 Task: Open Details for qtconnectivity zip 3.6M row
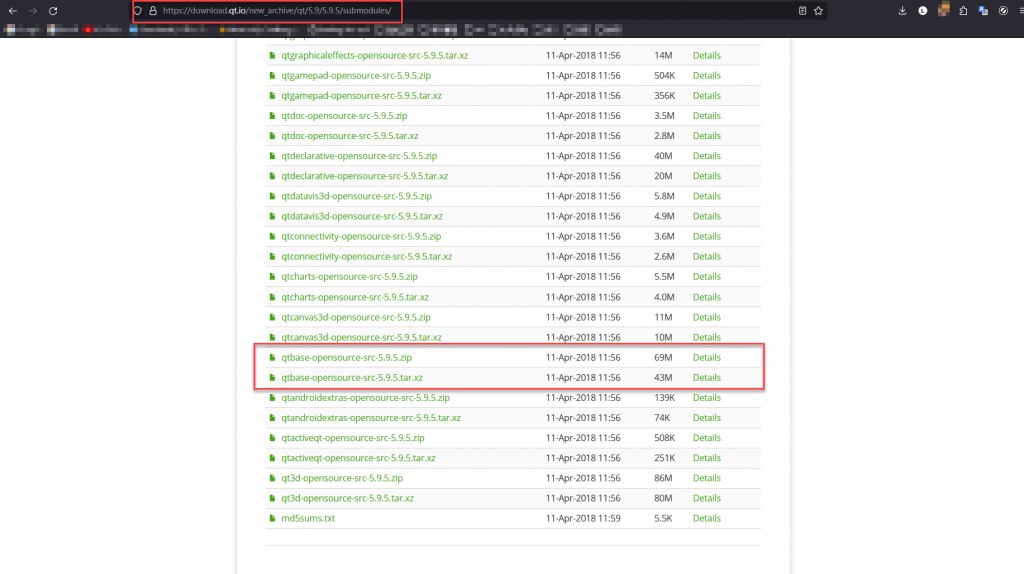[707, 236]
